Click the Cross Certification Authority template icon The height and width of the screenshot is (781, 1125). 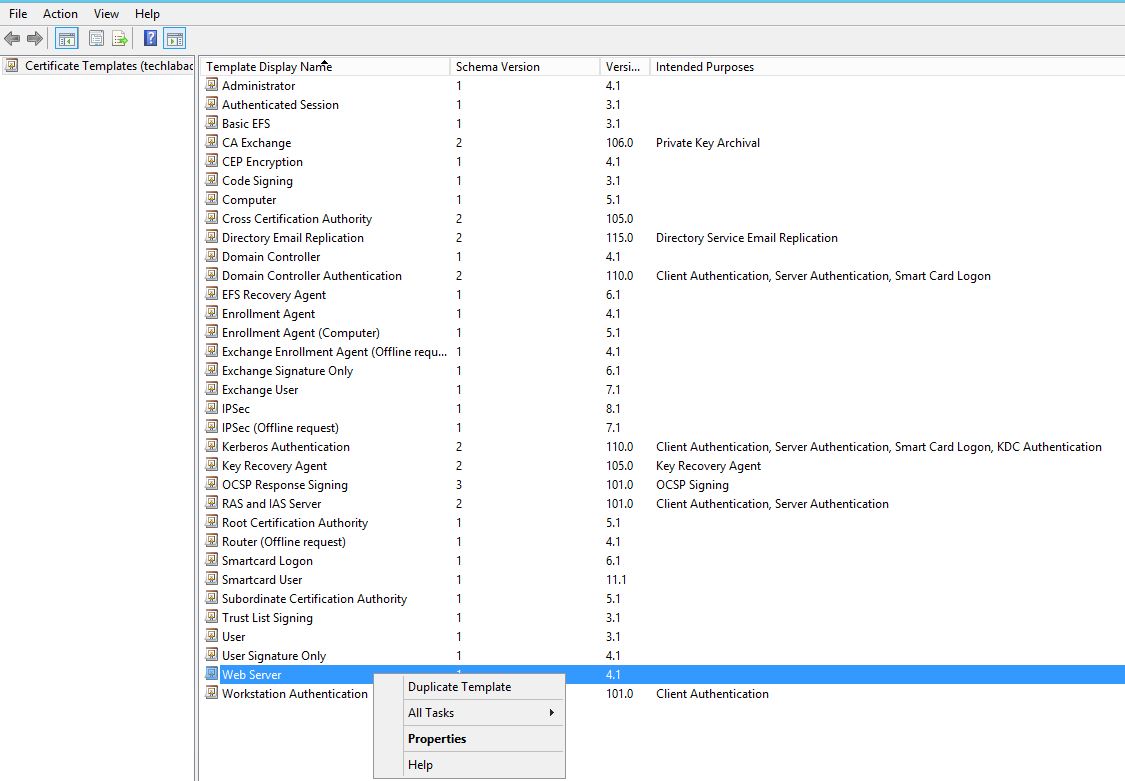(x=212, y=218)
